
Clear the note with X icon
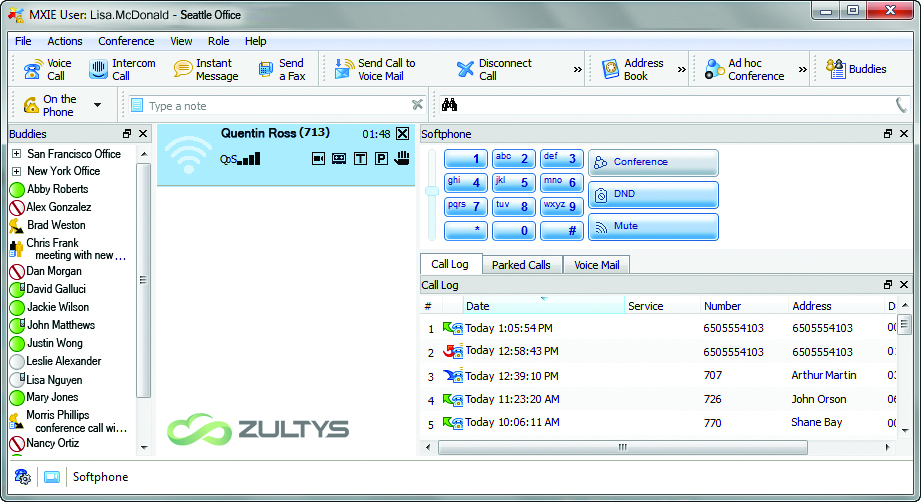(x=417, y=105)
